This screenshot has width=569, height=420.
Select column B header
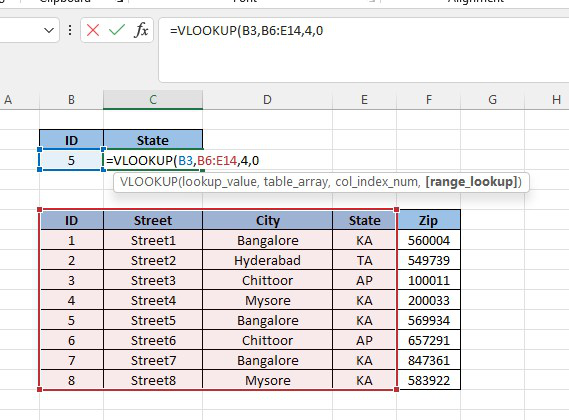[71, 99]
